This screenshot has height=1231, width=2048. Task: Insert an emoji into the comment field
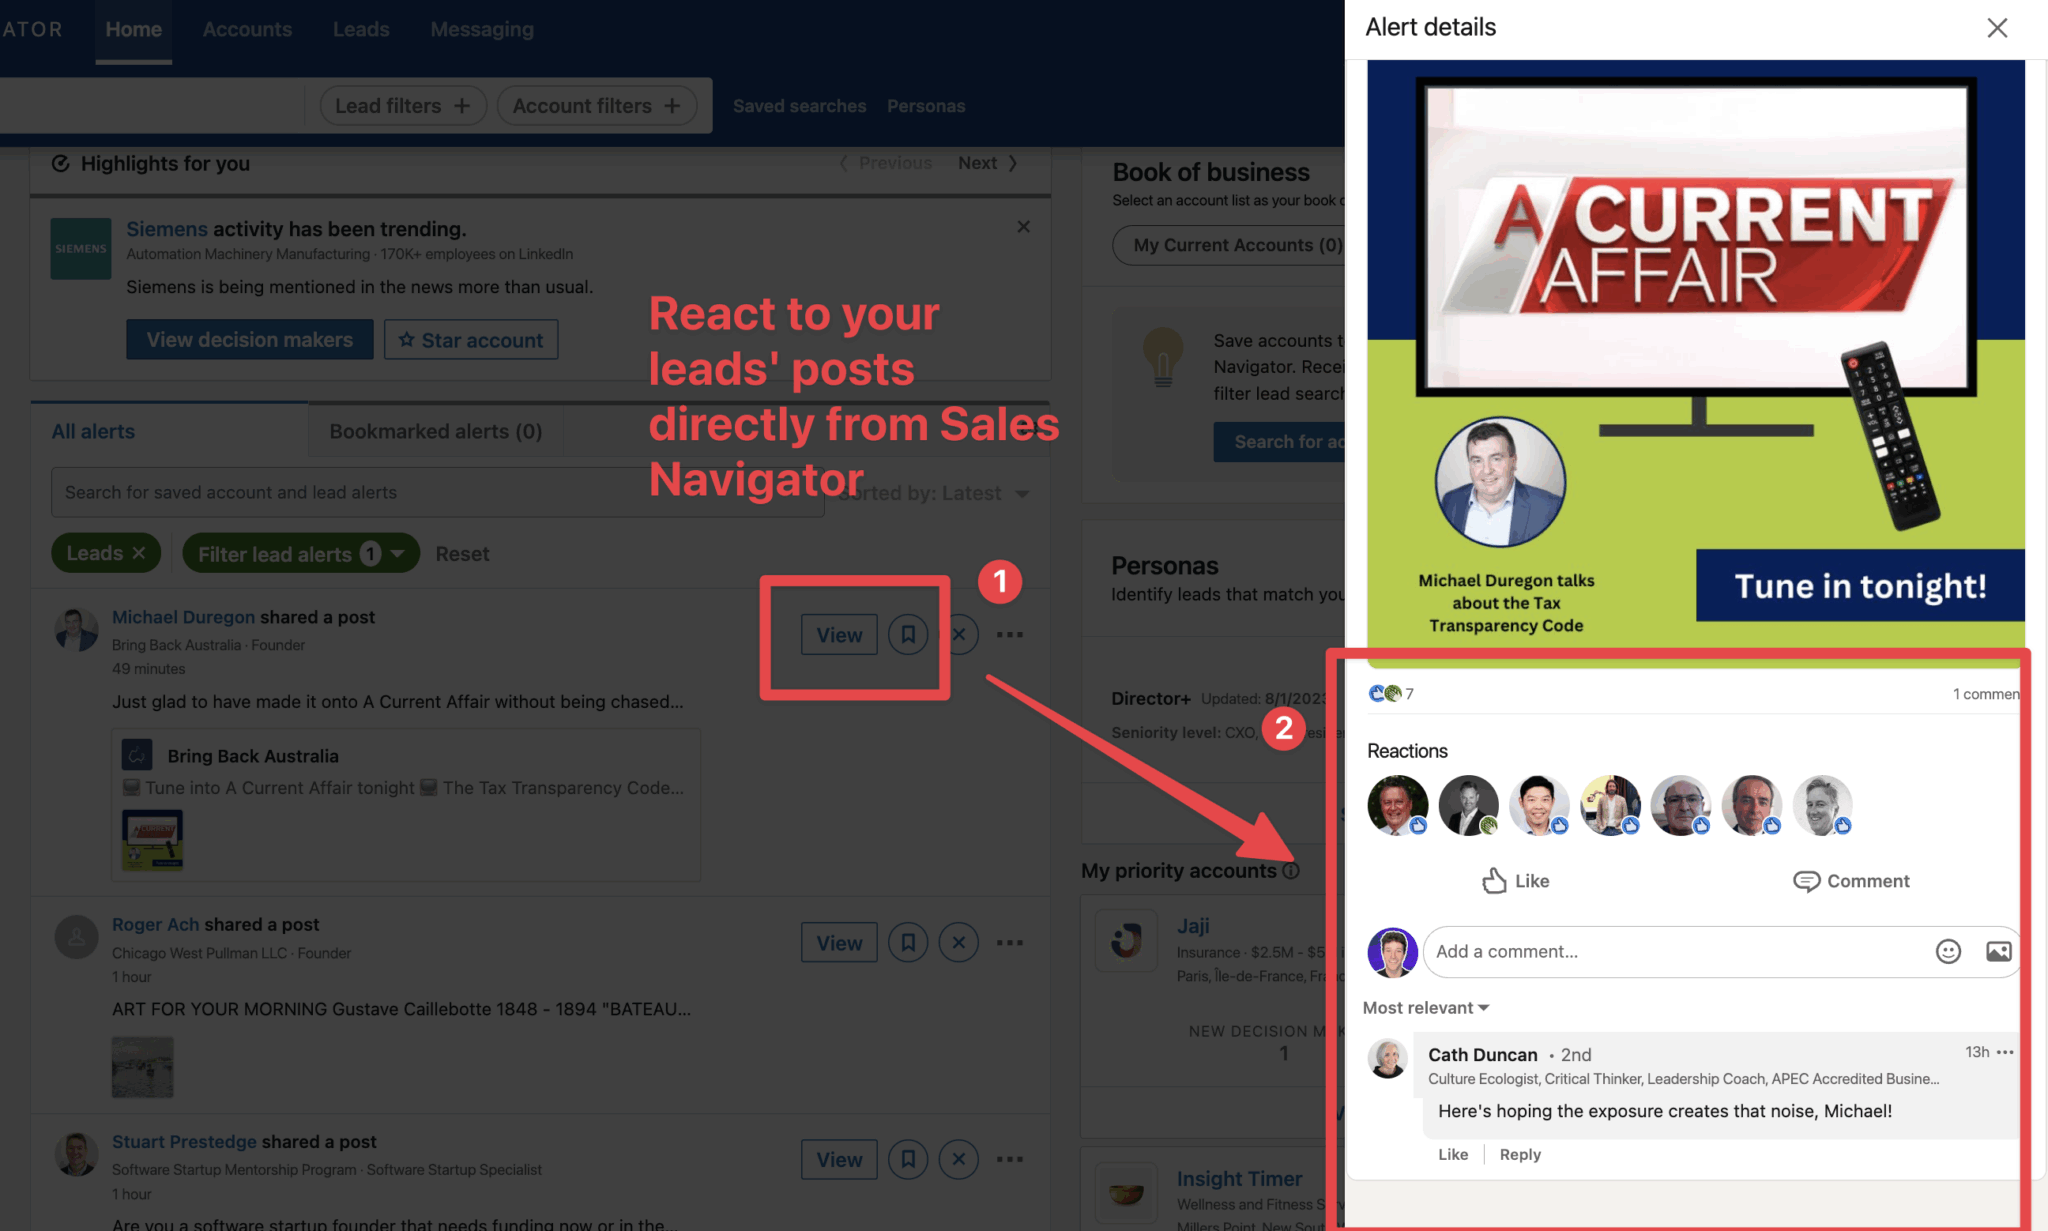(1948, 951)
